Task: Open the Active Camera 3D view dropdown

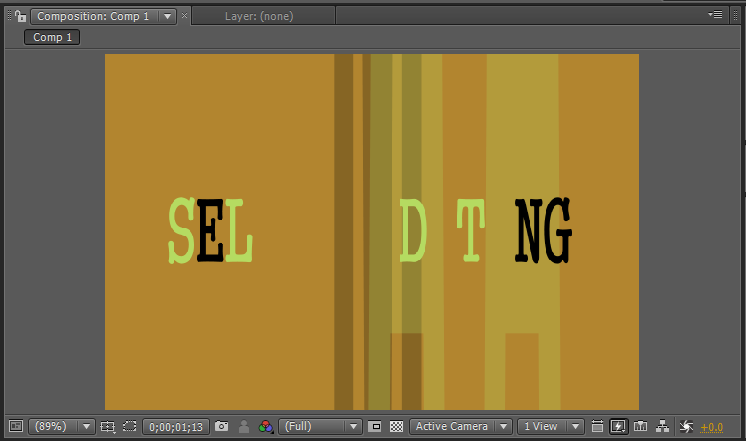Action: 461,426
